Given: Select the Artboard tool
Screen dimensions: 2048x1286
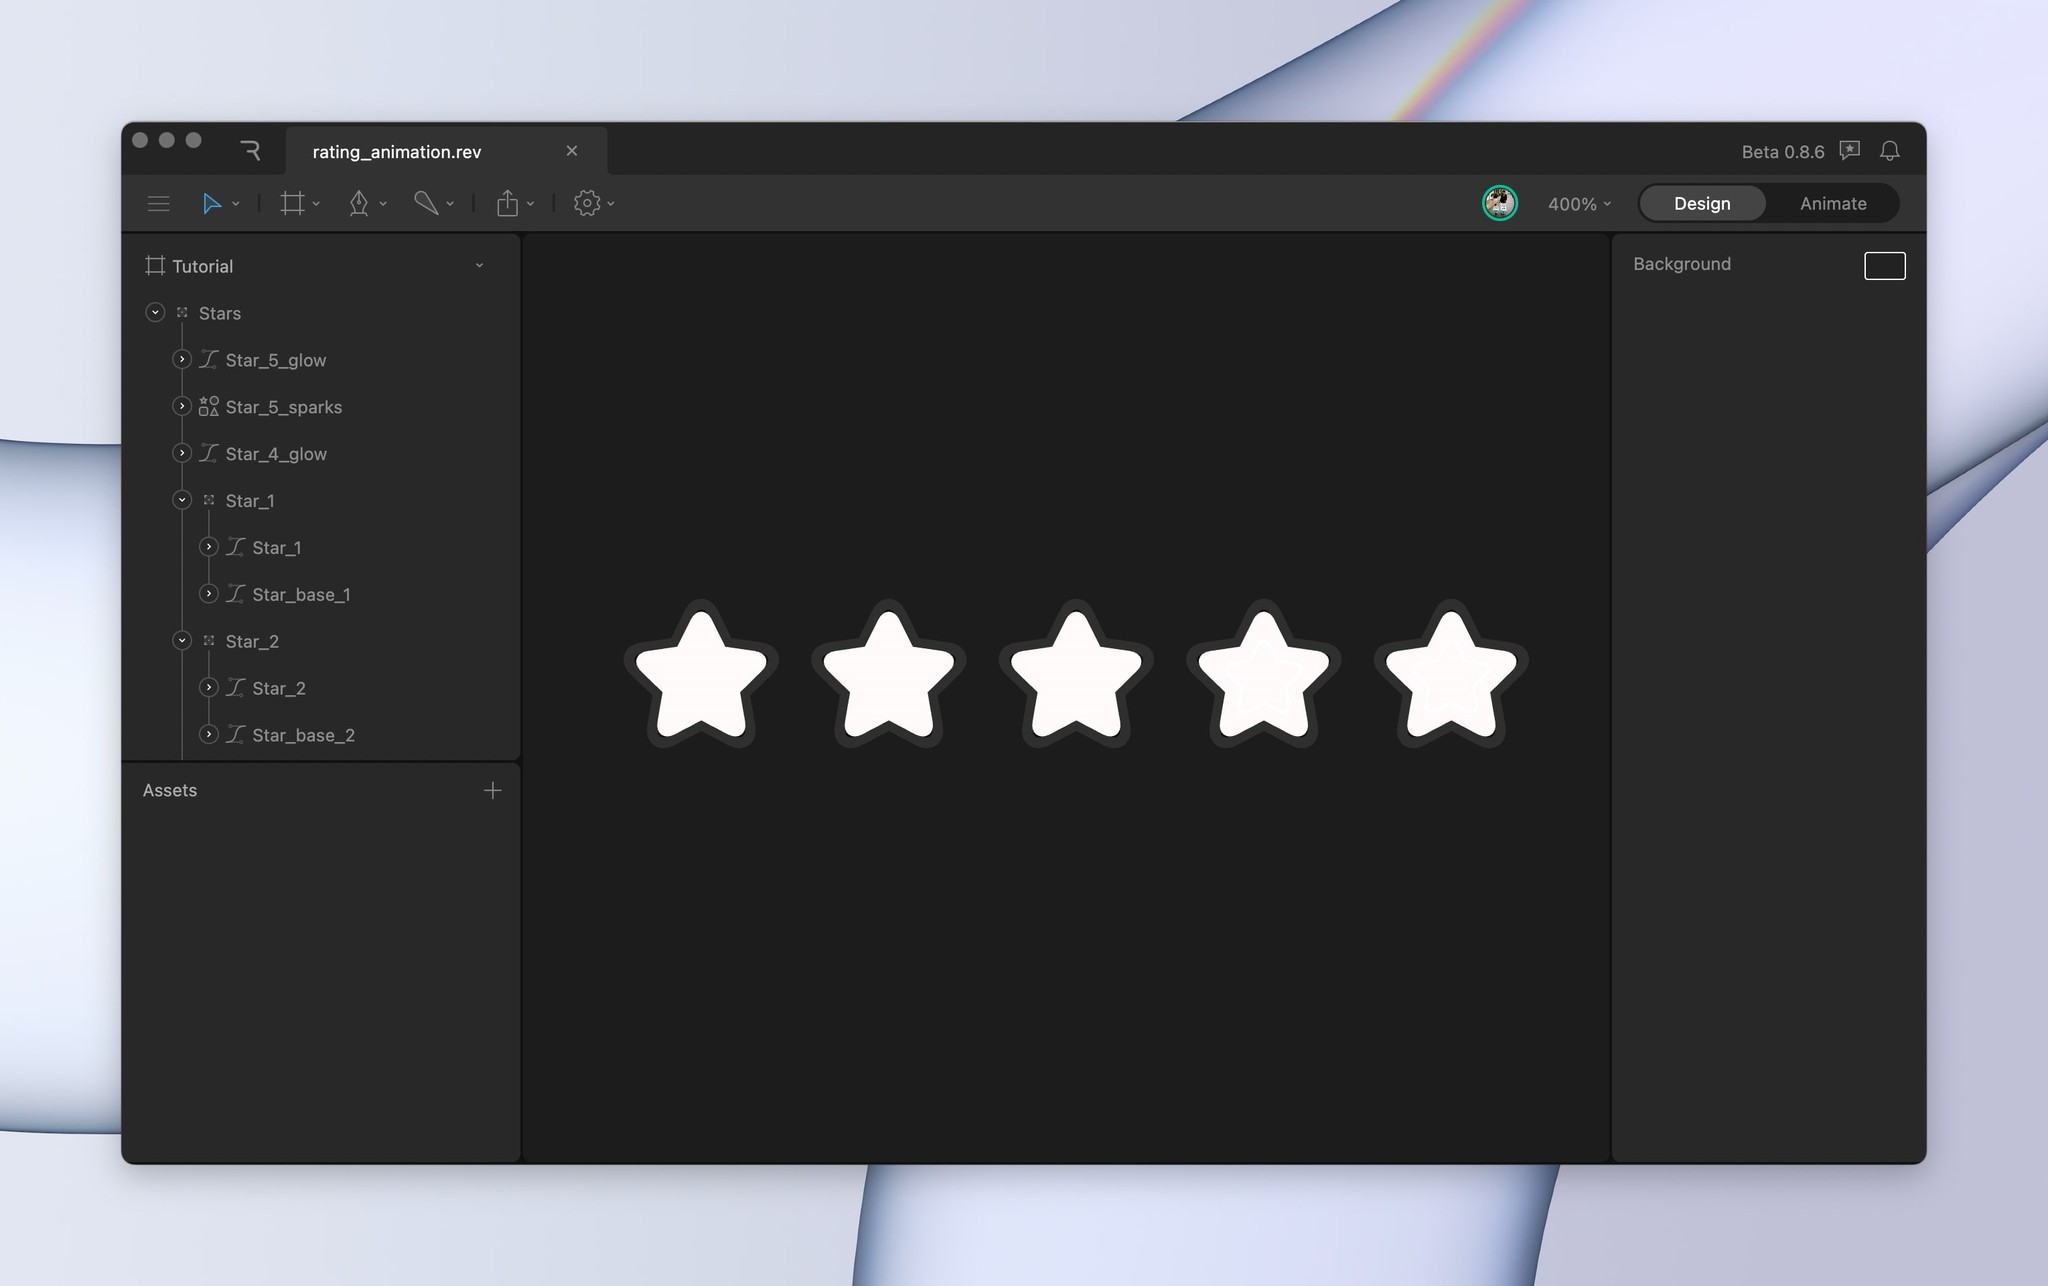Looking at the screenshot, I should [x=291, y=203].
